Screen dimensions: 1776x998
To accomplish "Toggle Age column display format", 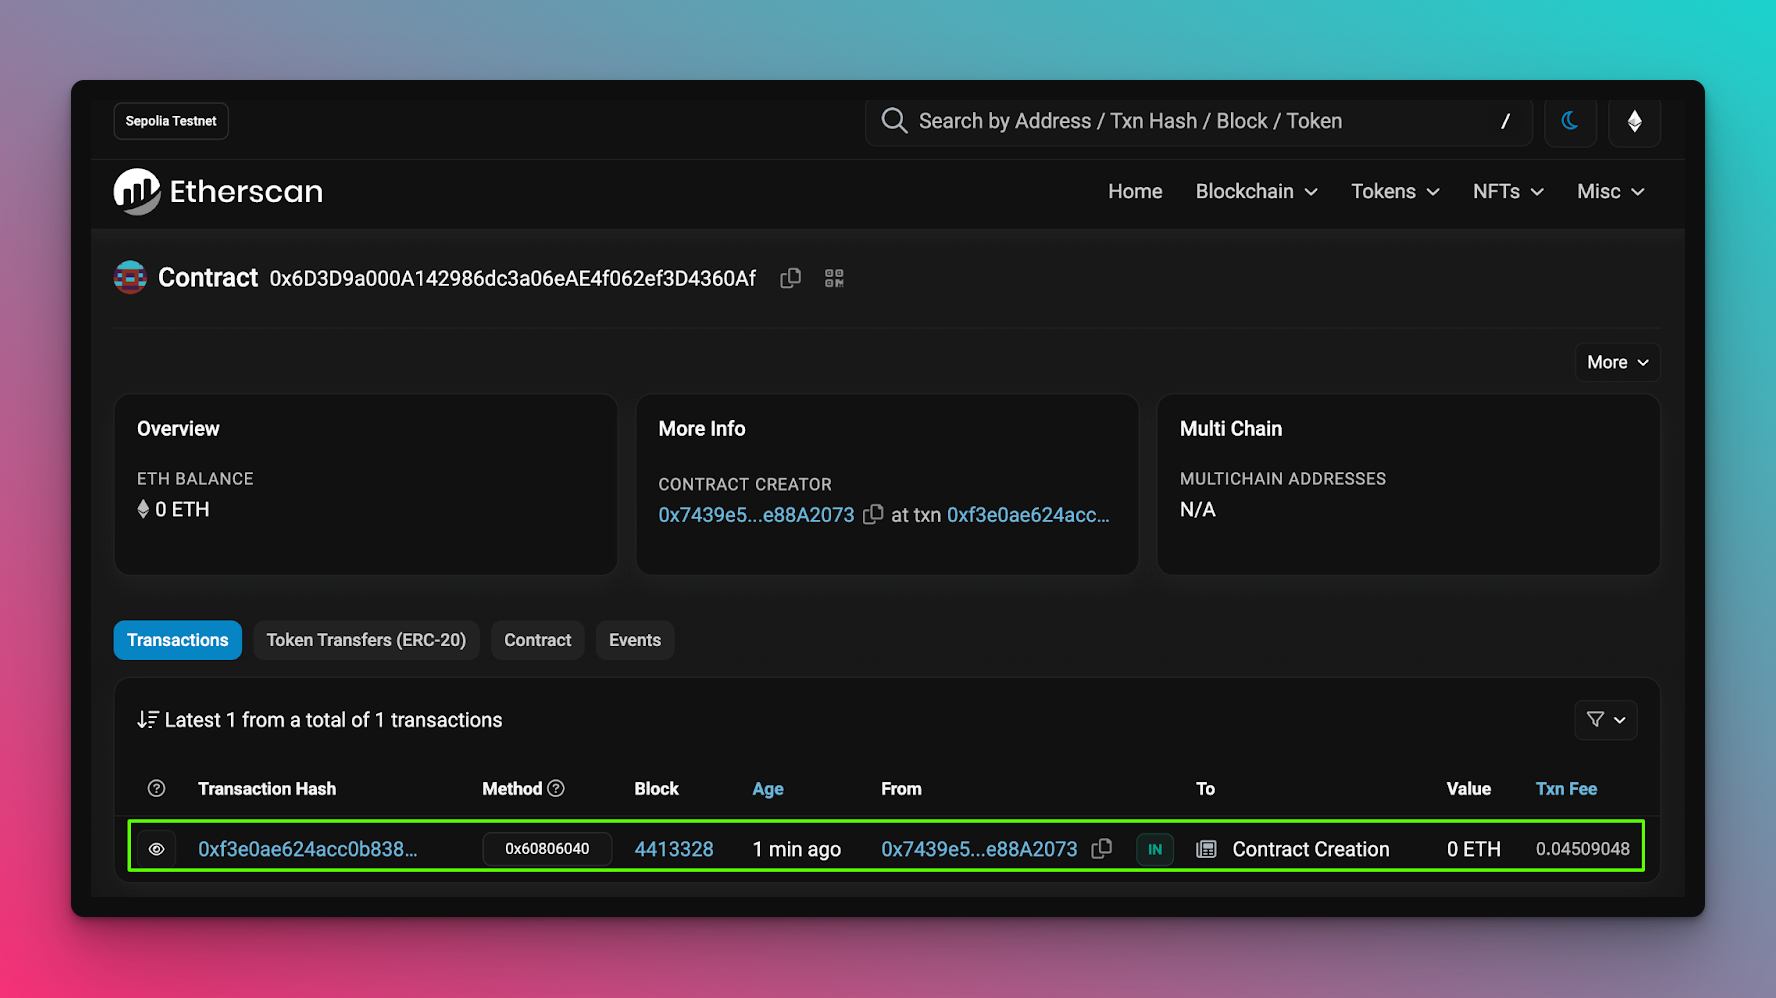I will pos(768,789).
